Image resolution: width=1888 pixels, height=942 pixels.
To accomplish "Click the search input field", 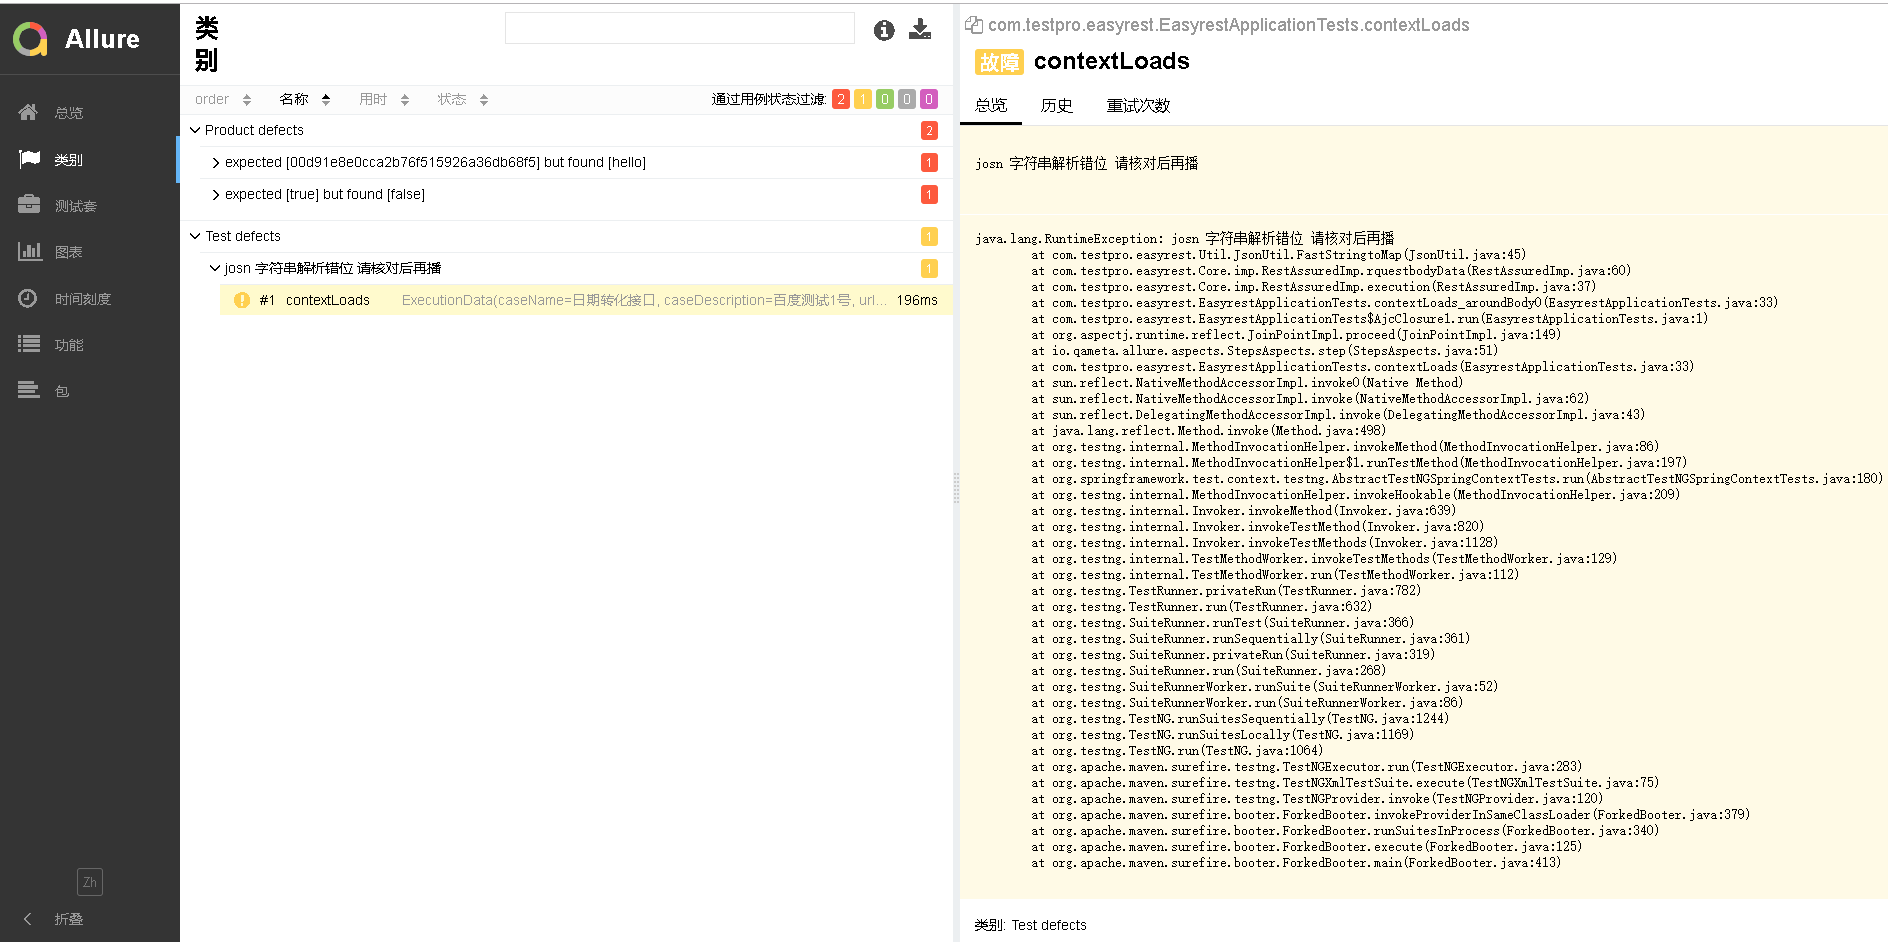I will click(x=680, y=28).
